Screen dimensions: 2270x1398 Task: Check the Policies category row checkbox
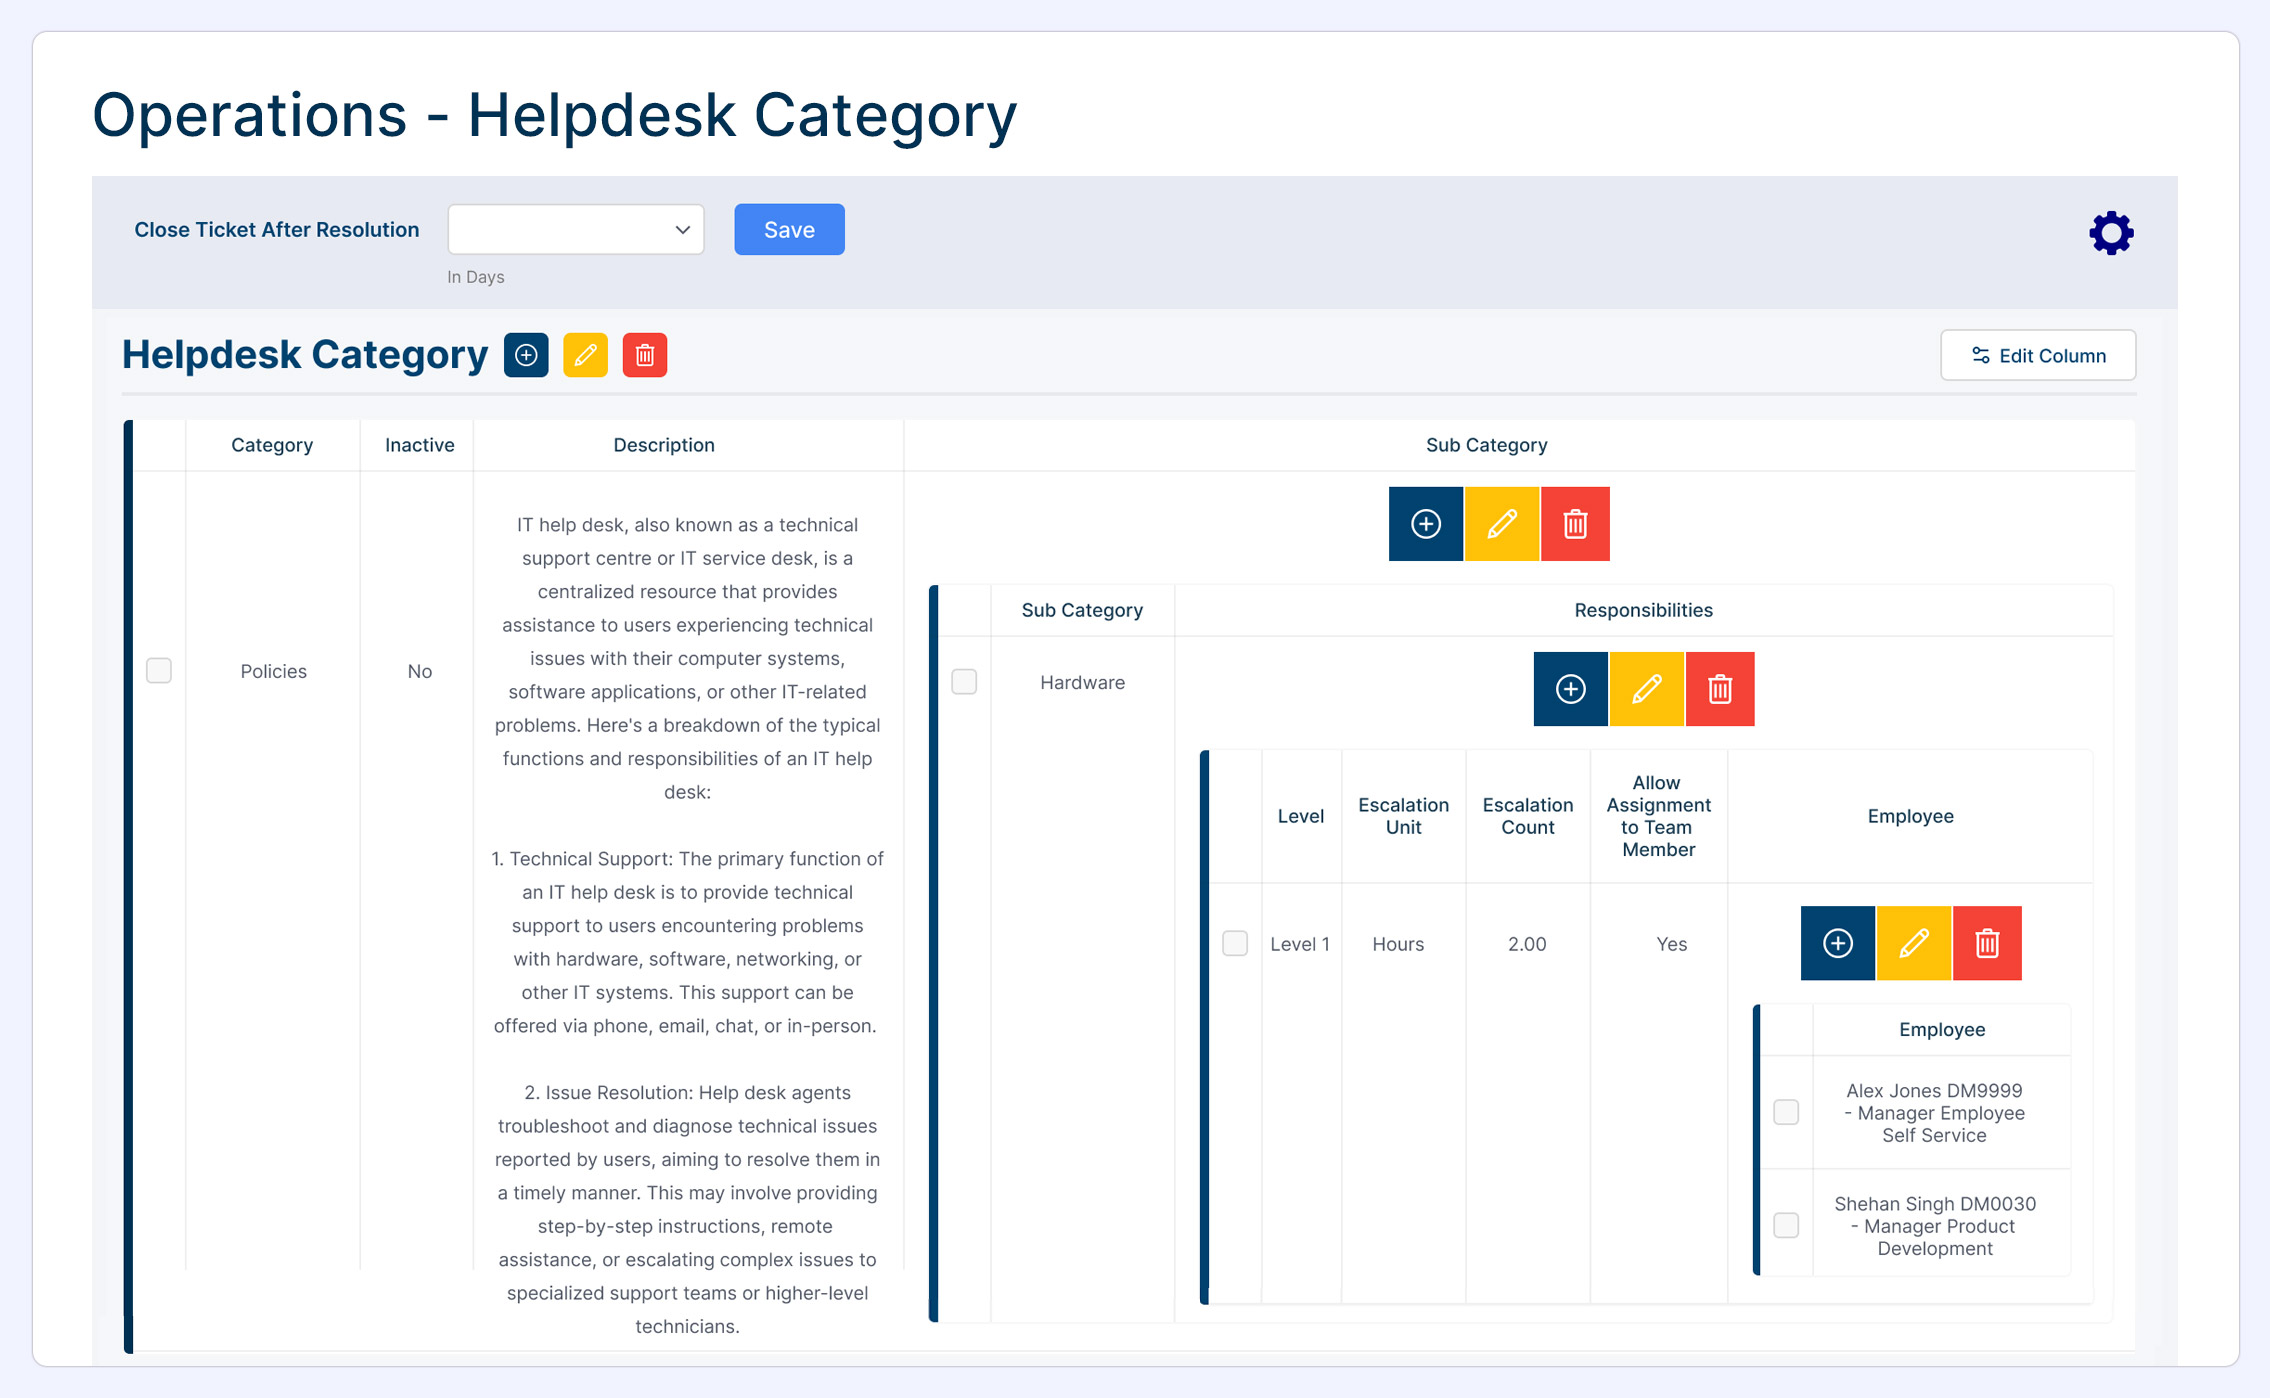click(159, 670)
